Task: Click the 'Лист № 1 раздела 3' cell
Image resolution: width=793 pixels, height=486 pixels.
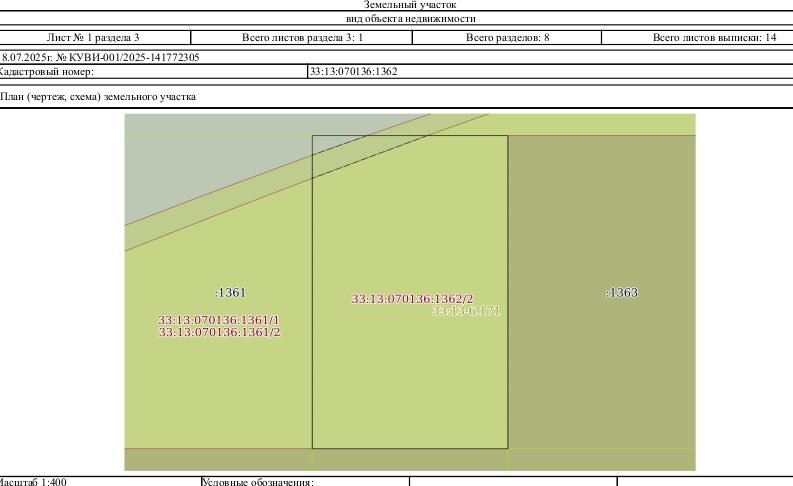Action: [x=93, y=37]
